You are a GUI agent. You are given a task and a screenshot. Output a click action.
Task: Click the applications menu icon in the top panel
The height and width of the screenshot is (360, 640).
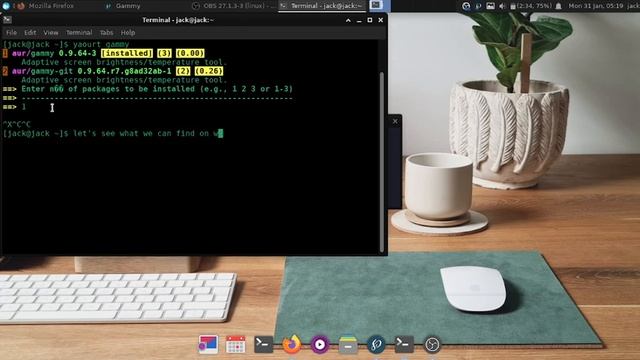(x=6, y=5)
